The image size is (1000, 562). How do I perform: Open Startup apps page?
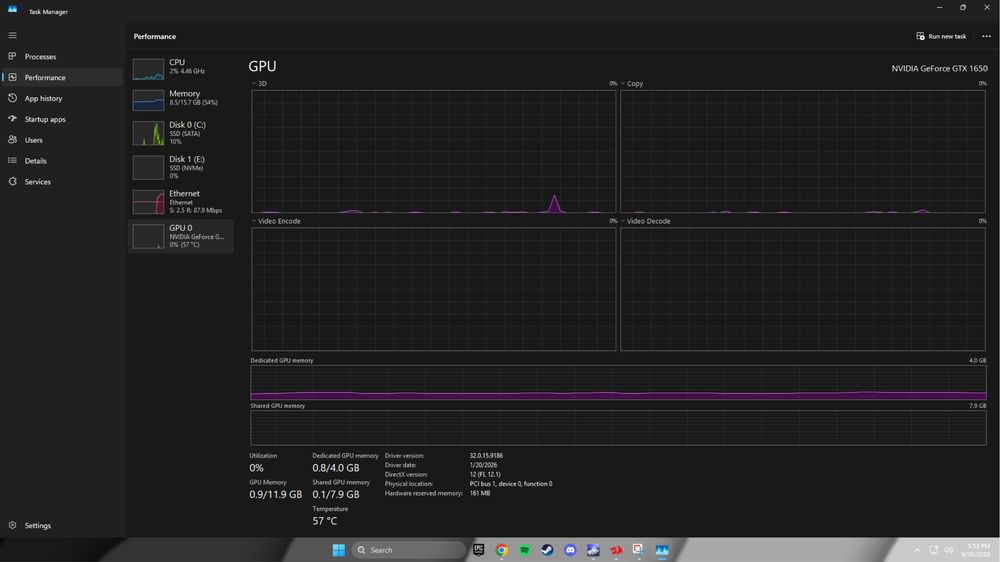(x=62, y=119)
